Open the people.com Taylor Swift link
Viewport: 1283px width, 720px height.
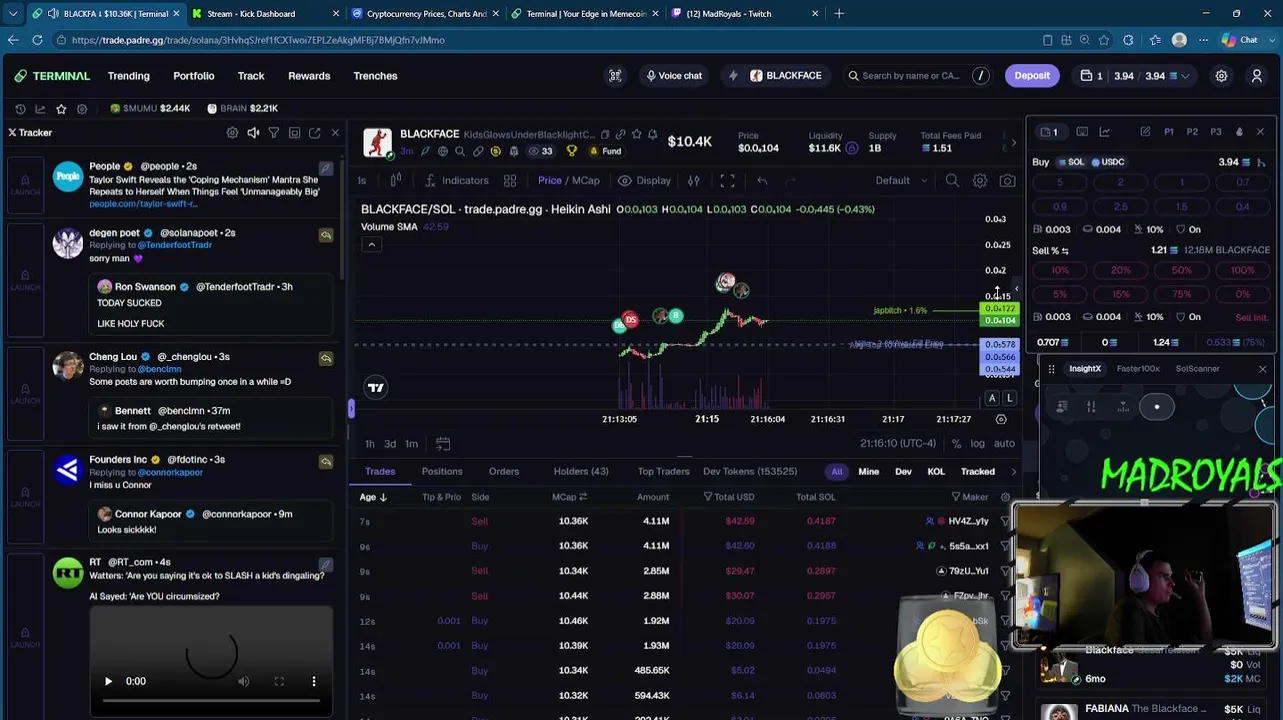click(143, 204)
